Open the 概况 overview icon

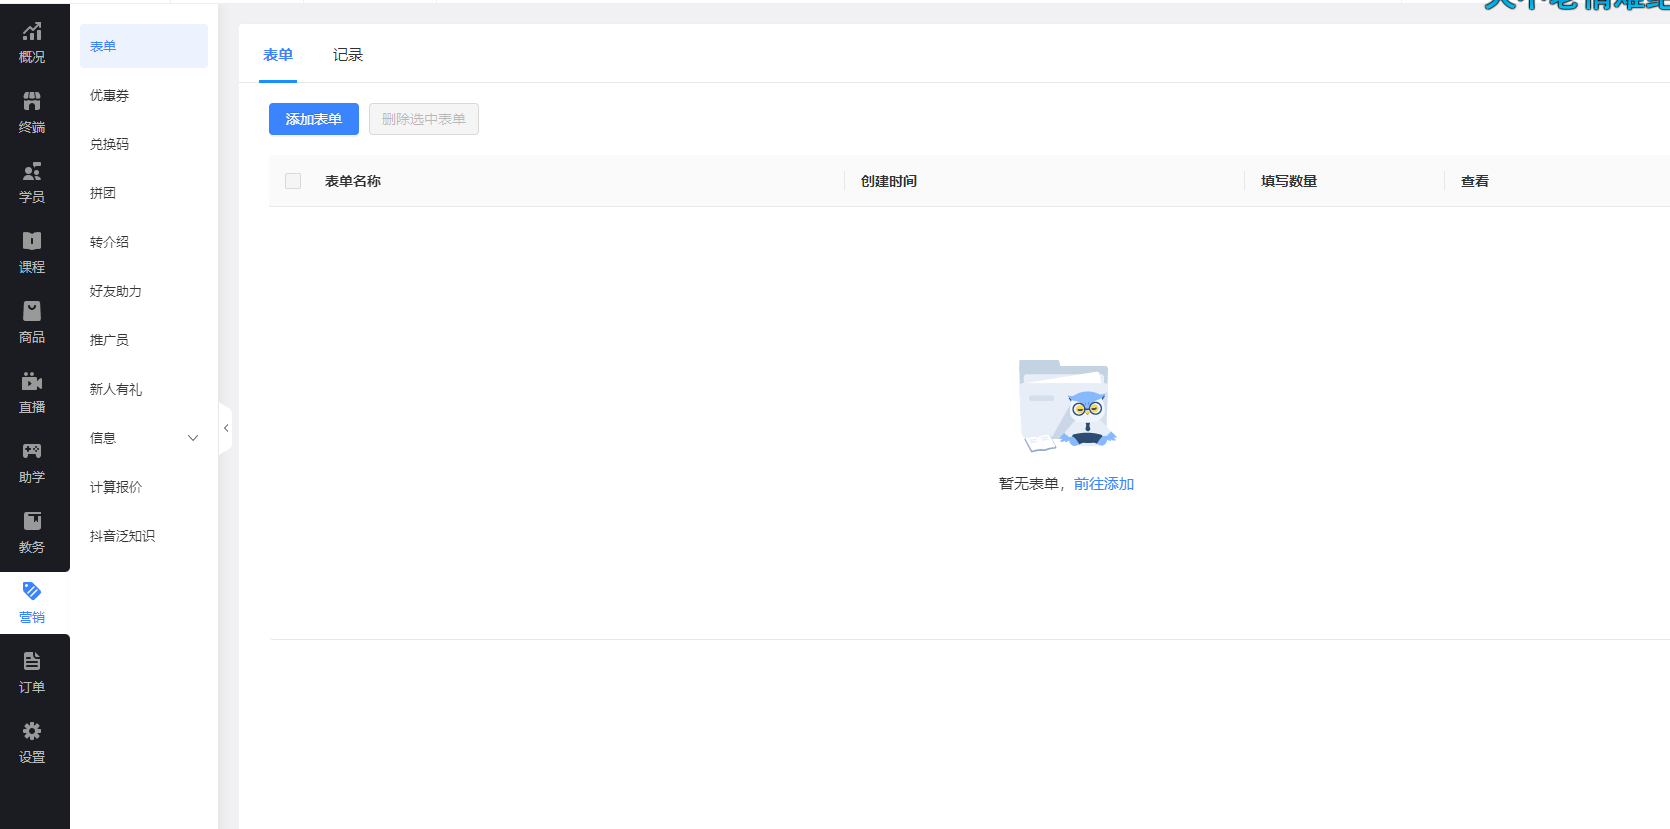coord(32,31)
